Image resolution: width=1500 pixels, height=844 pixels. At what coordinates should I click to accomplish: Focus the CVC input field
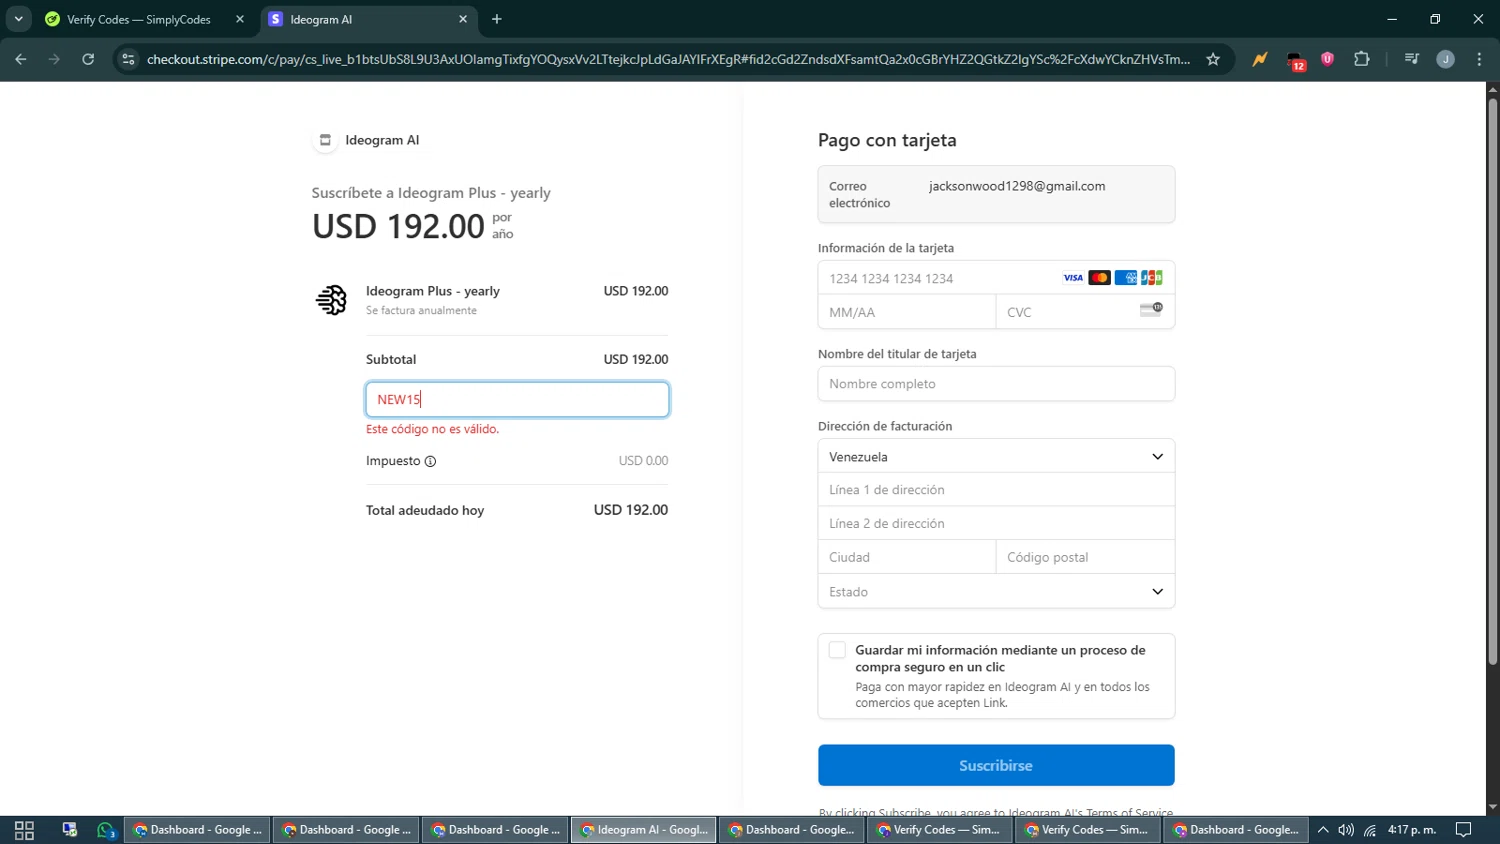point(1085,312)
